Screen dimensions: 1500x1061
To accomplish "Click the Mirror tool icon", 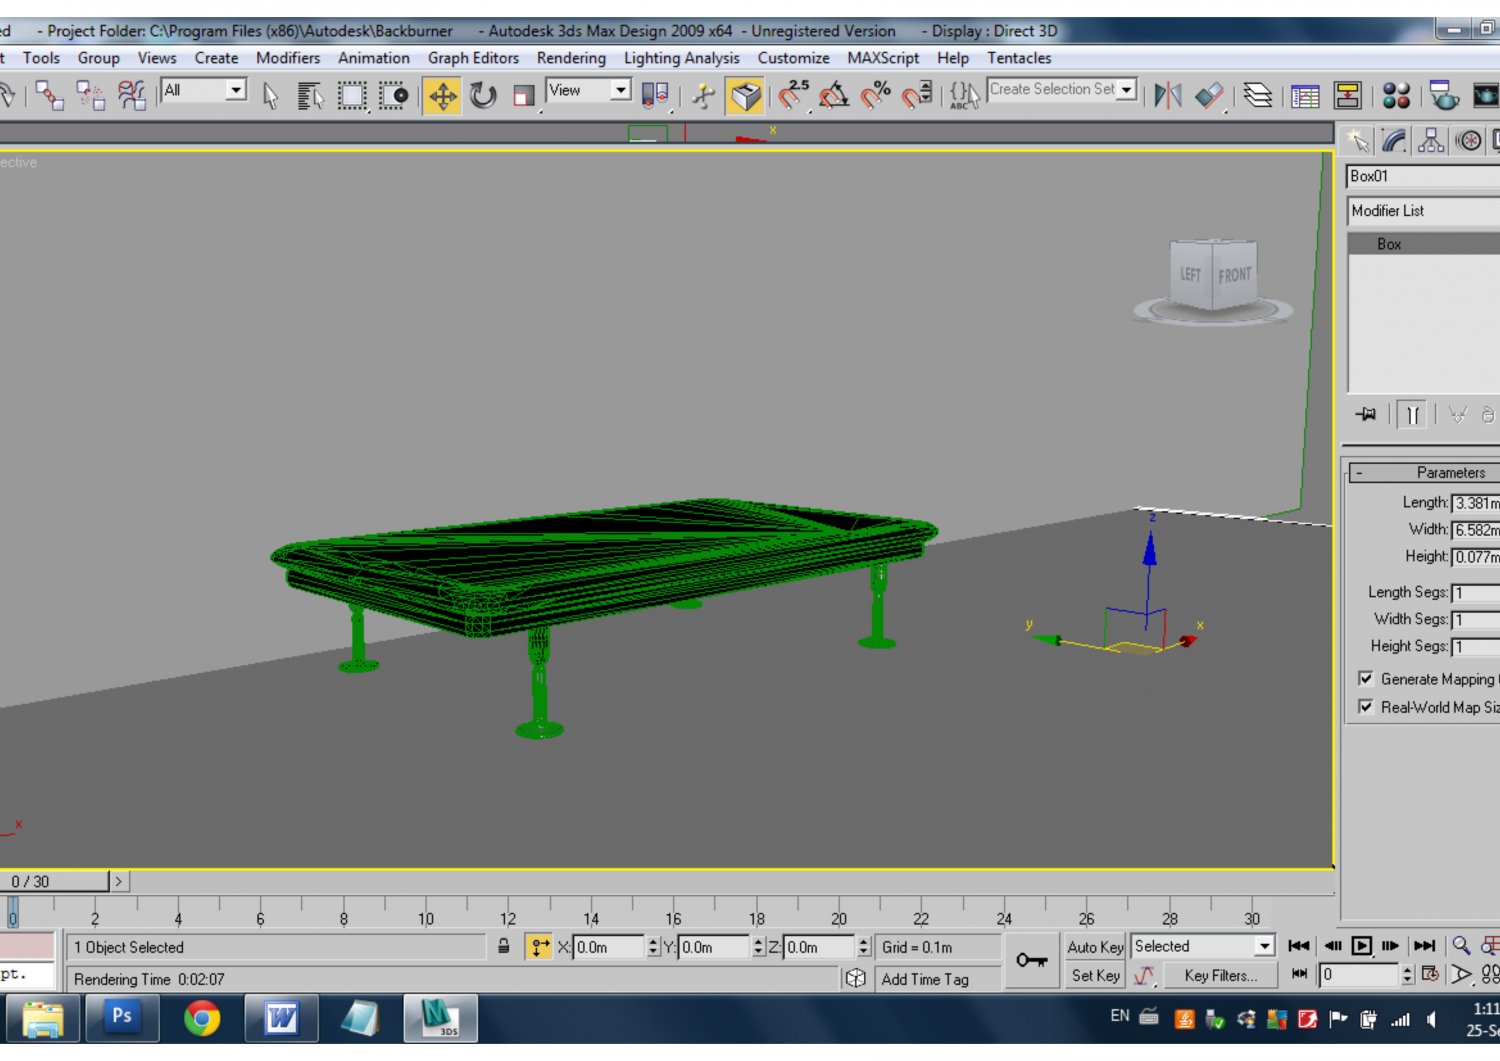I will point(1170,96).
